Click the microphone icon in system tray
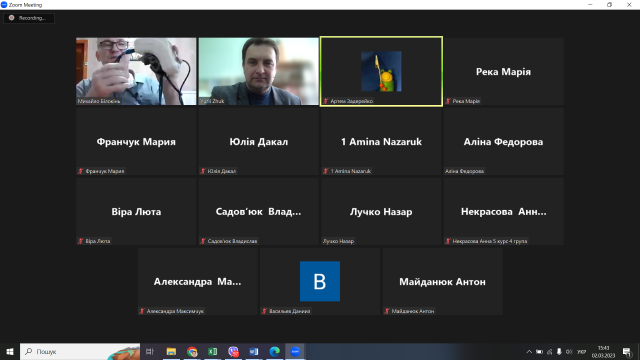Image resolution: width=640 pixels, height=360 pixels. (559, 352)
